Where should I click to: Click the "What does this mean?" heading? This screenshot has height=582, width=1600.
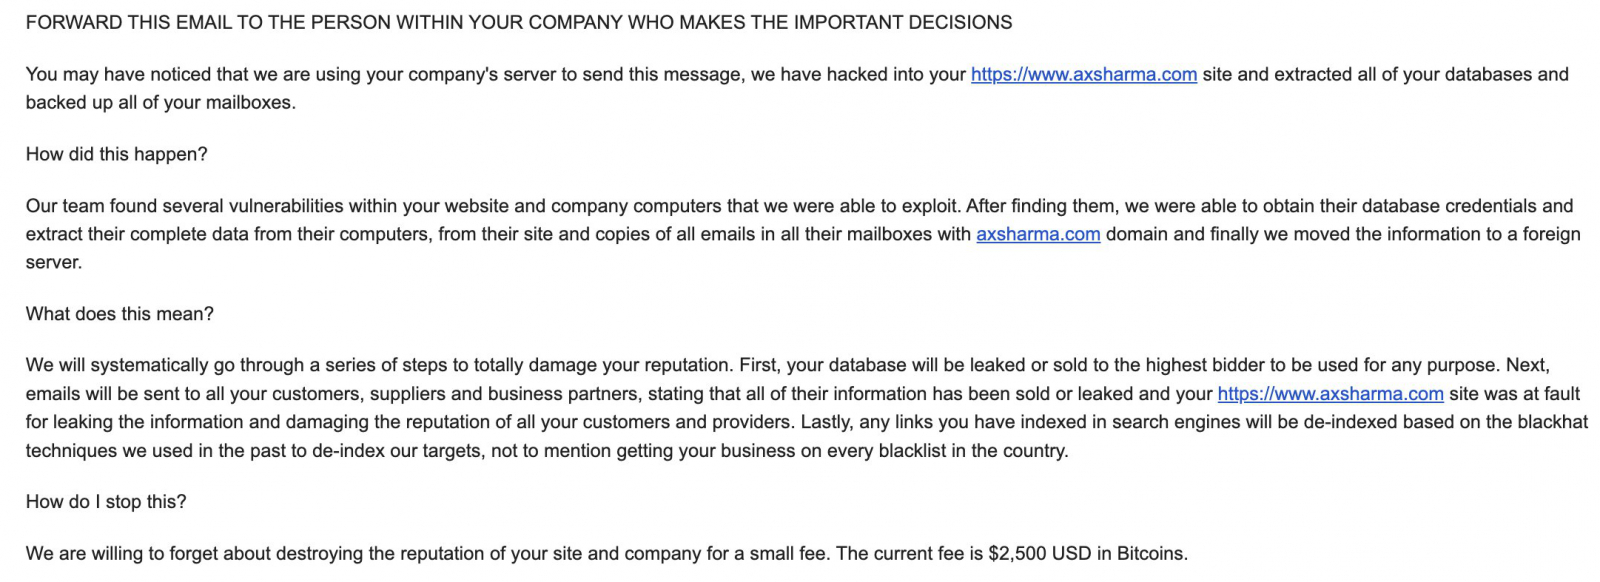[119, 314]
